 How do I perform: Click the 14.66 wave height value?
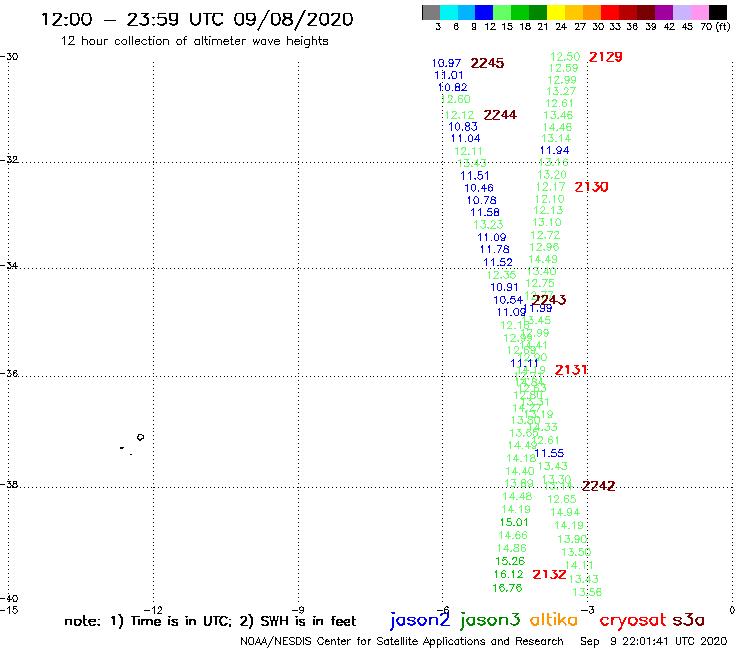tap(513, 535)
